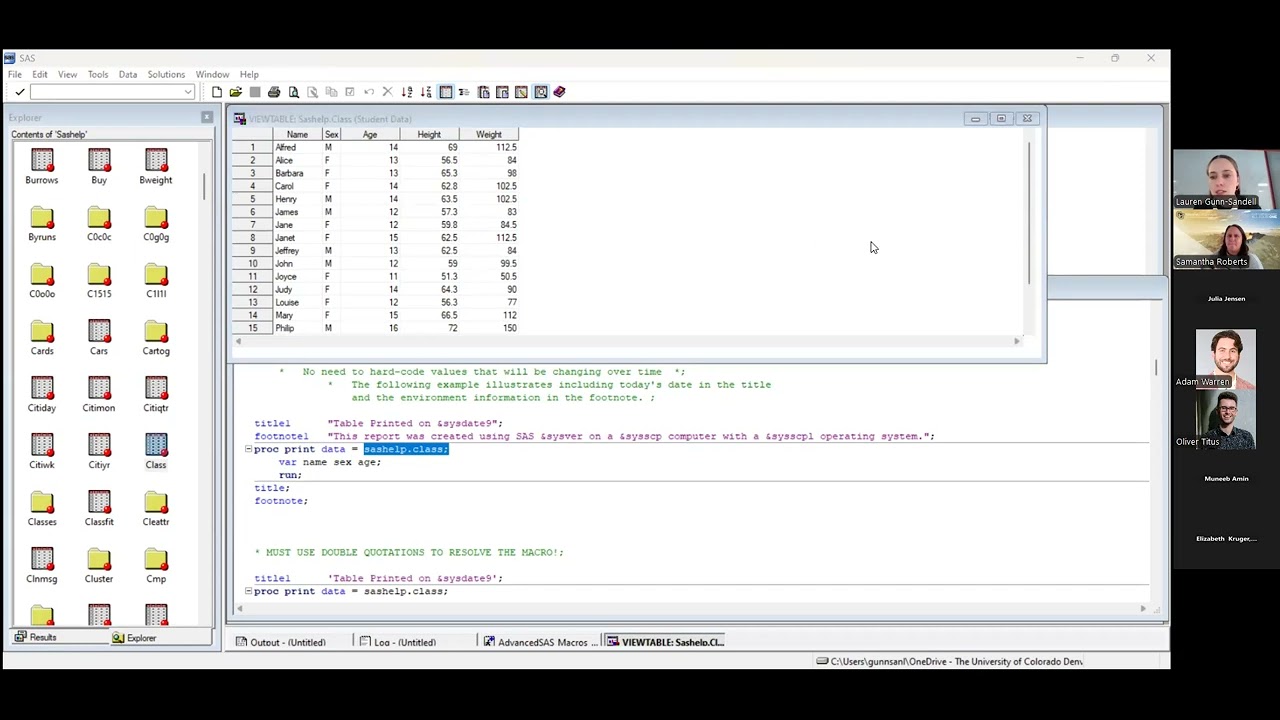Open the command box dropdown arrow
The image size is (1280, 720).
(x=187, y=92)
